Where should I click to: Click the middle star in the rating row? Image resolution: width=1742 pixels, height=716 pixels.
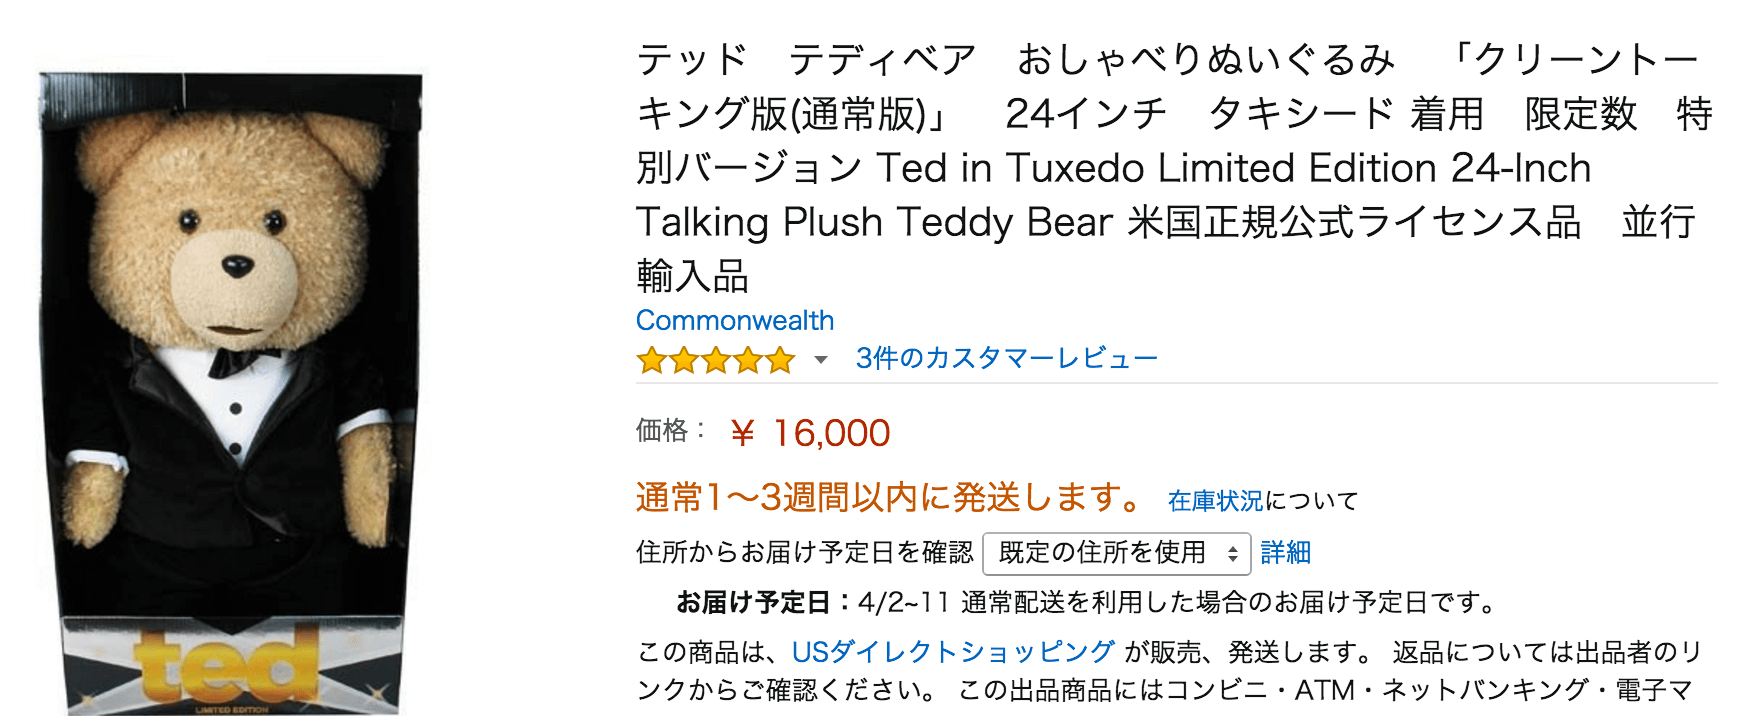tap(715, 360)
